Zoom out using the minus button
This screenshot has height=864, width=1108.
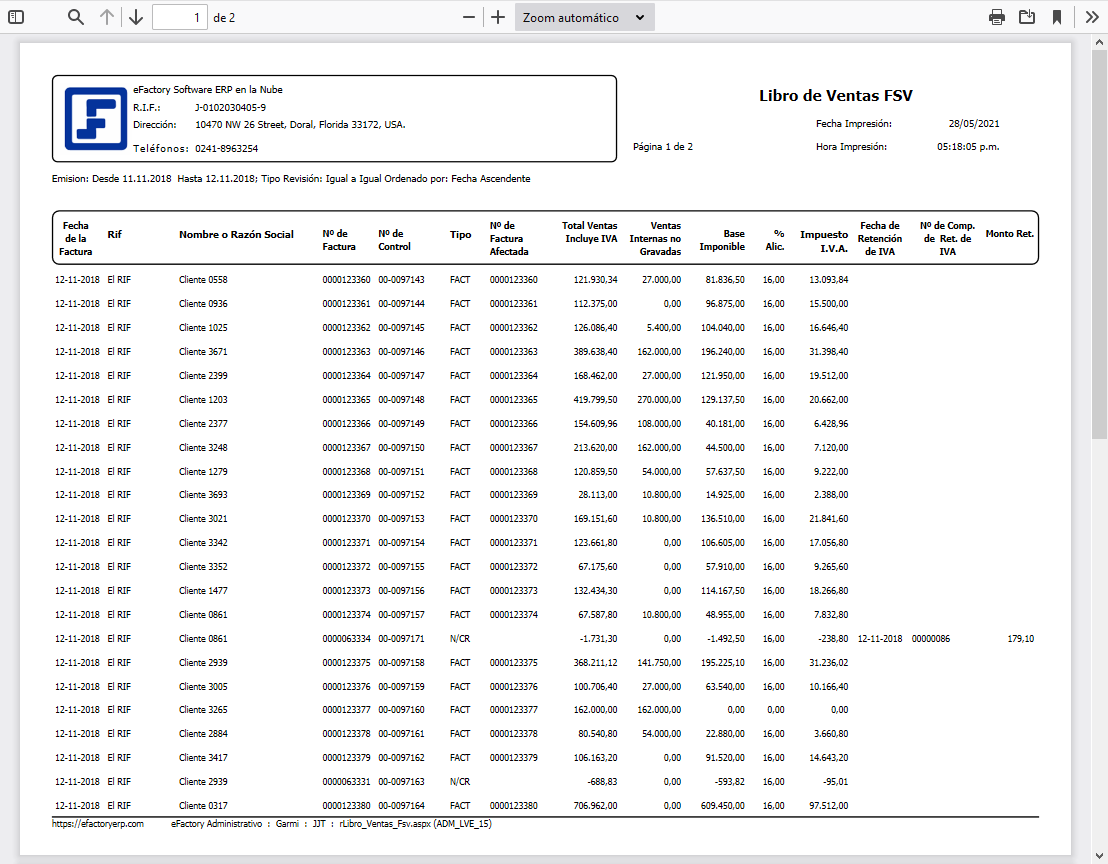pyautogui.click(x=469, y=17)
